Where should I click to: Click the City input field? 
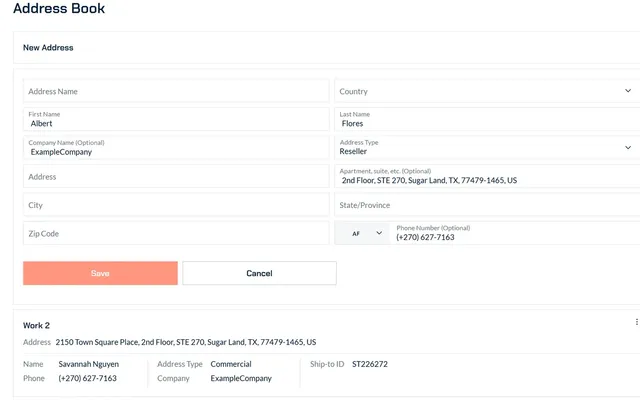pyautogui.click(x=176, y=205)
